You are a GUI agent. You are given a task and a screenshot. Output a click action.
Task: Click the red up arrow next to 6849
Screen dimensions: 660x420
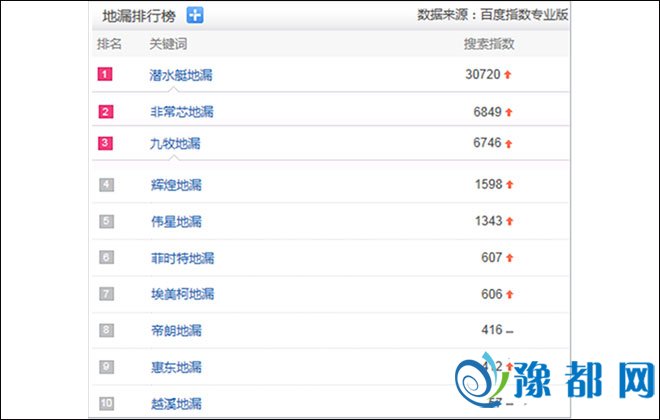coord(508,112)
